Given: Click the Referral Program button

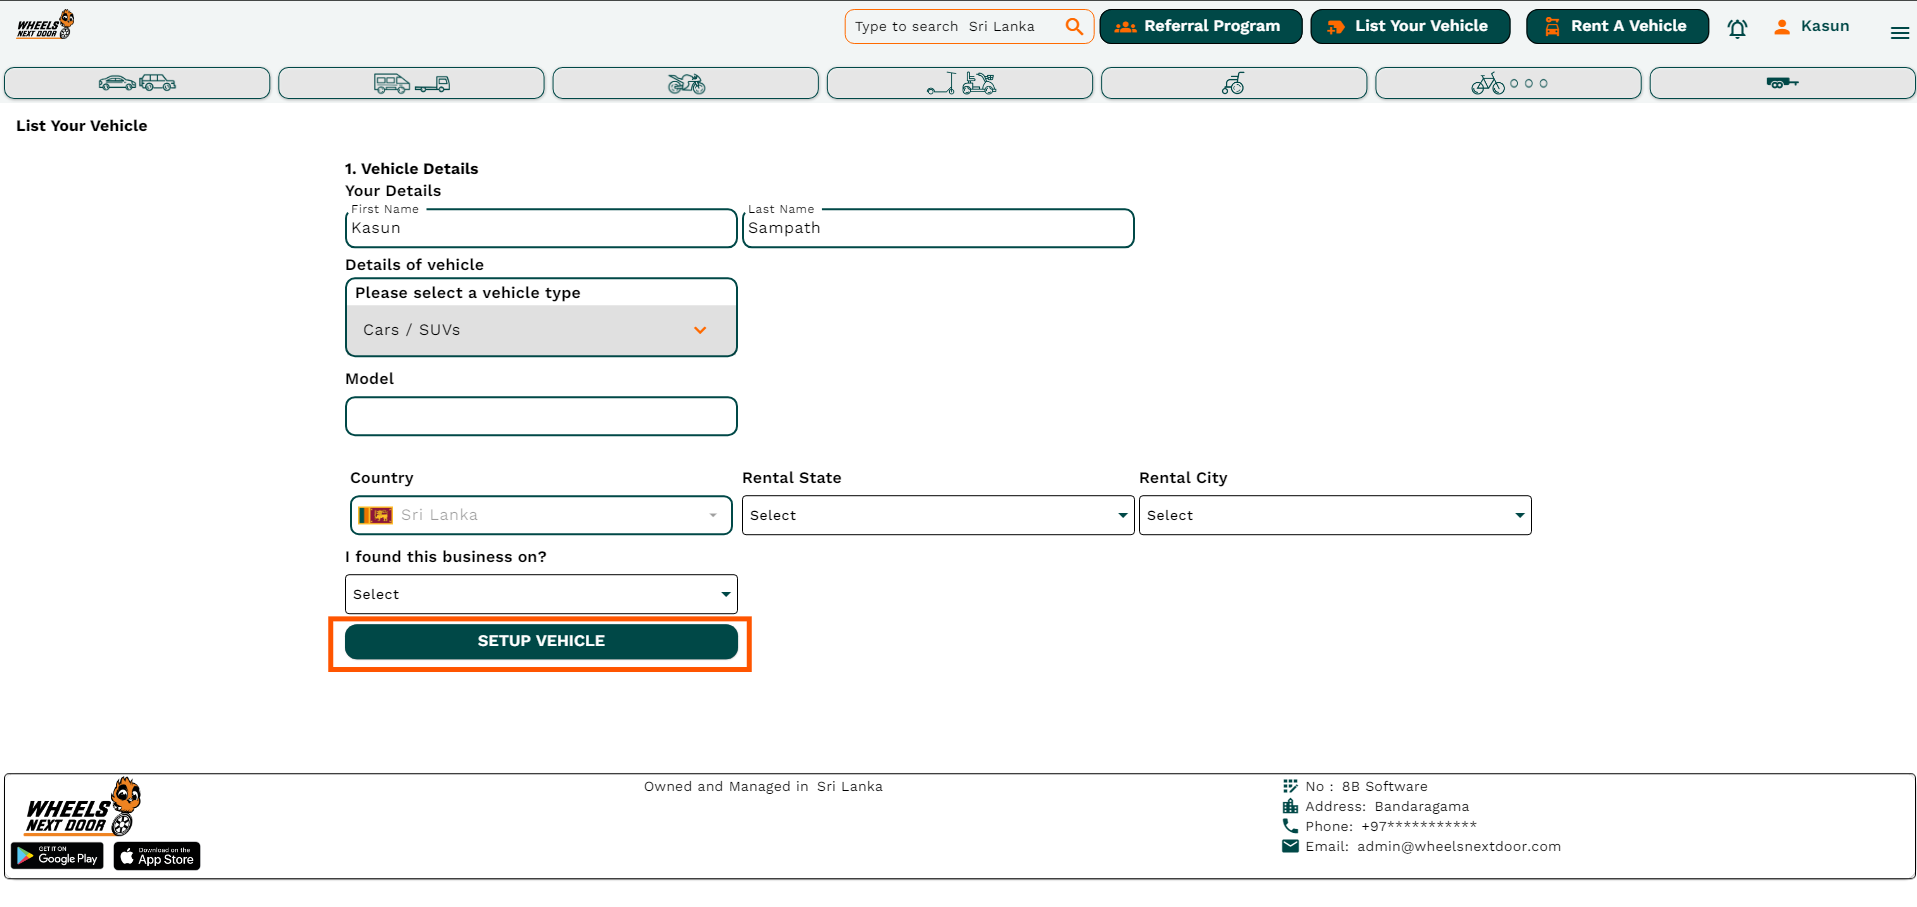Looking at the screenshot, I should [x=1200, y=27].
